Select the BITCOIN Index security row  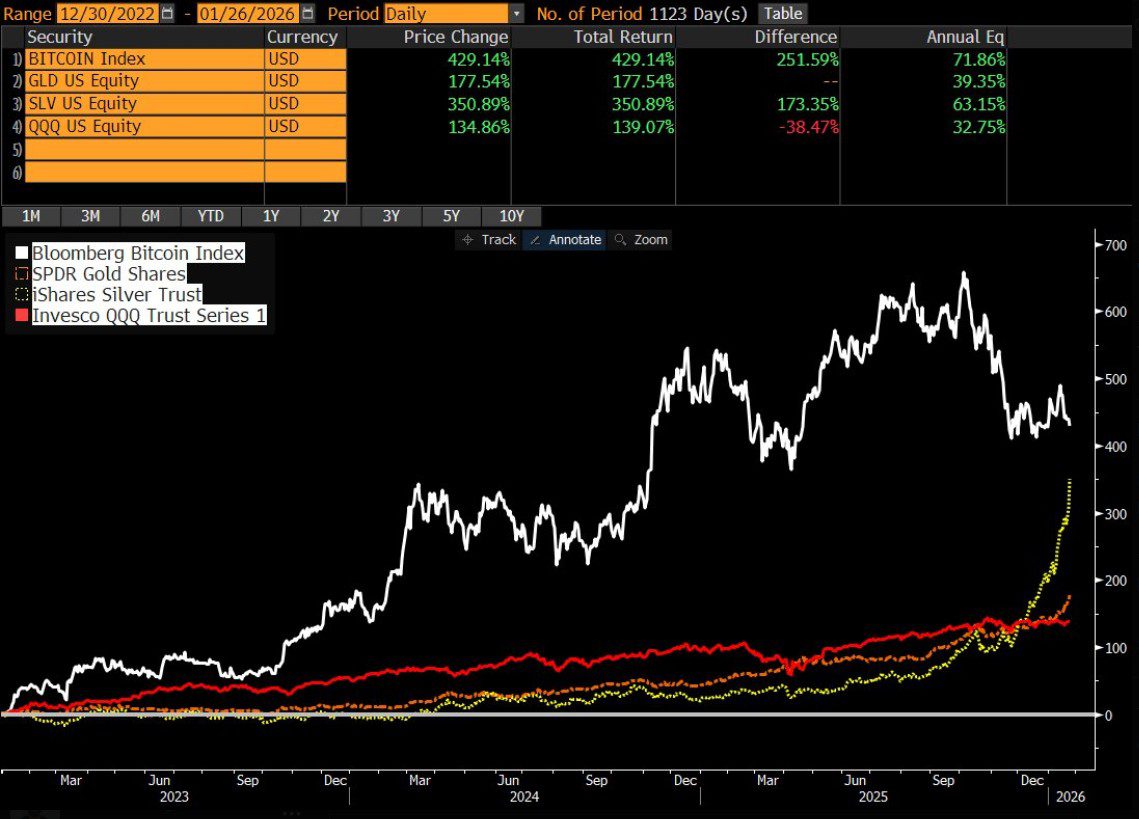click(140, 59)
